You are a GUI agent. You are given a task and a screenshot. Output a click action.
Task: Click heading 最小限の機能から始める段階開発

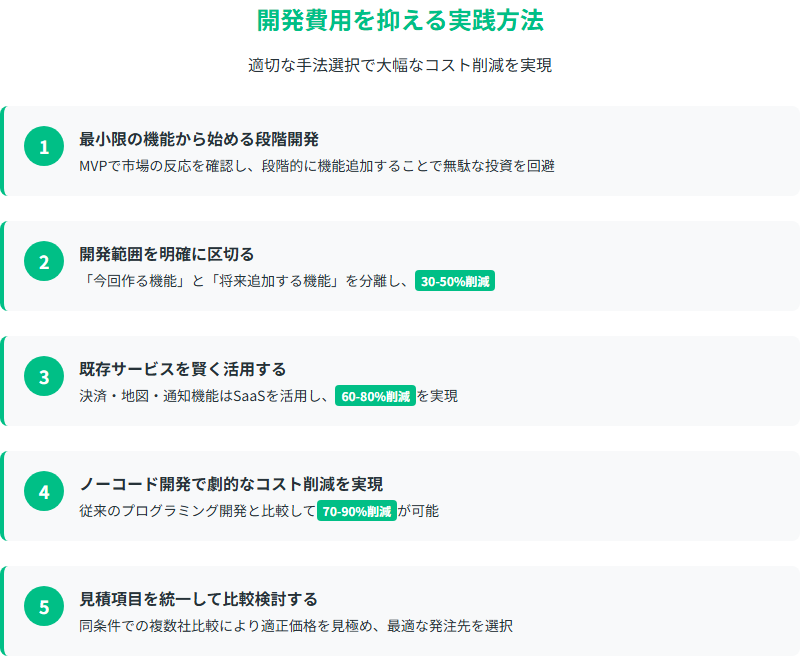click(x=199, y=139)
